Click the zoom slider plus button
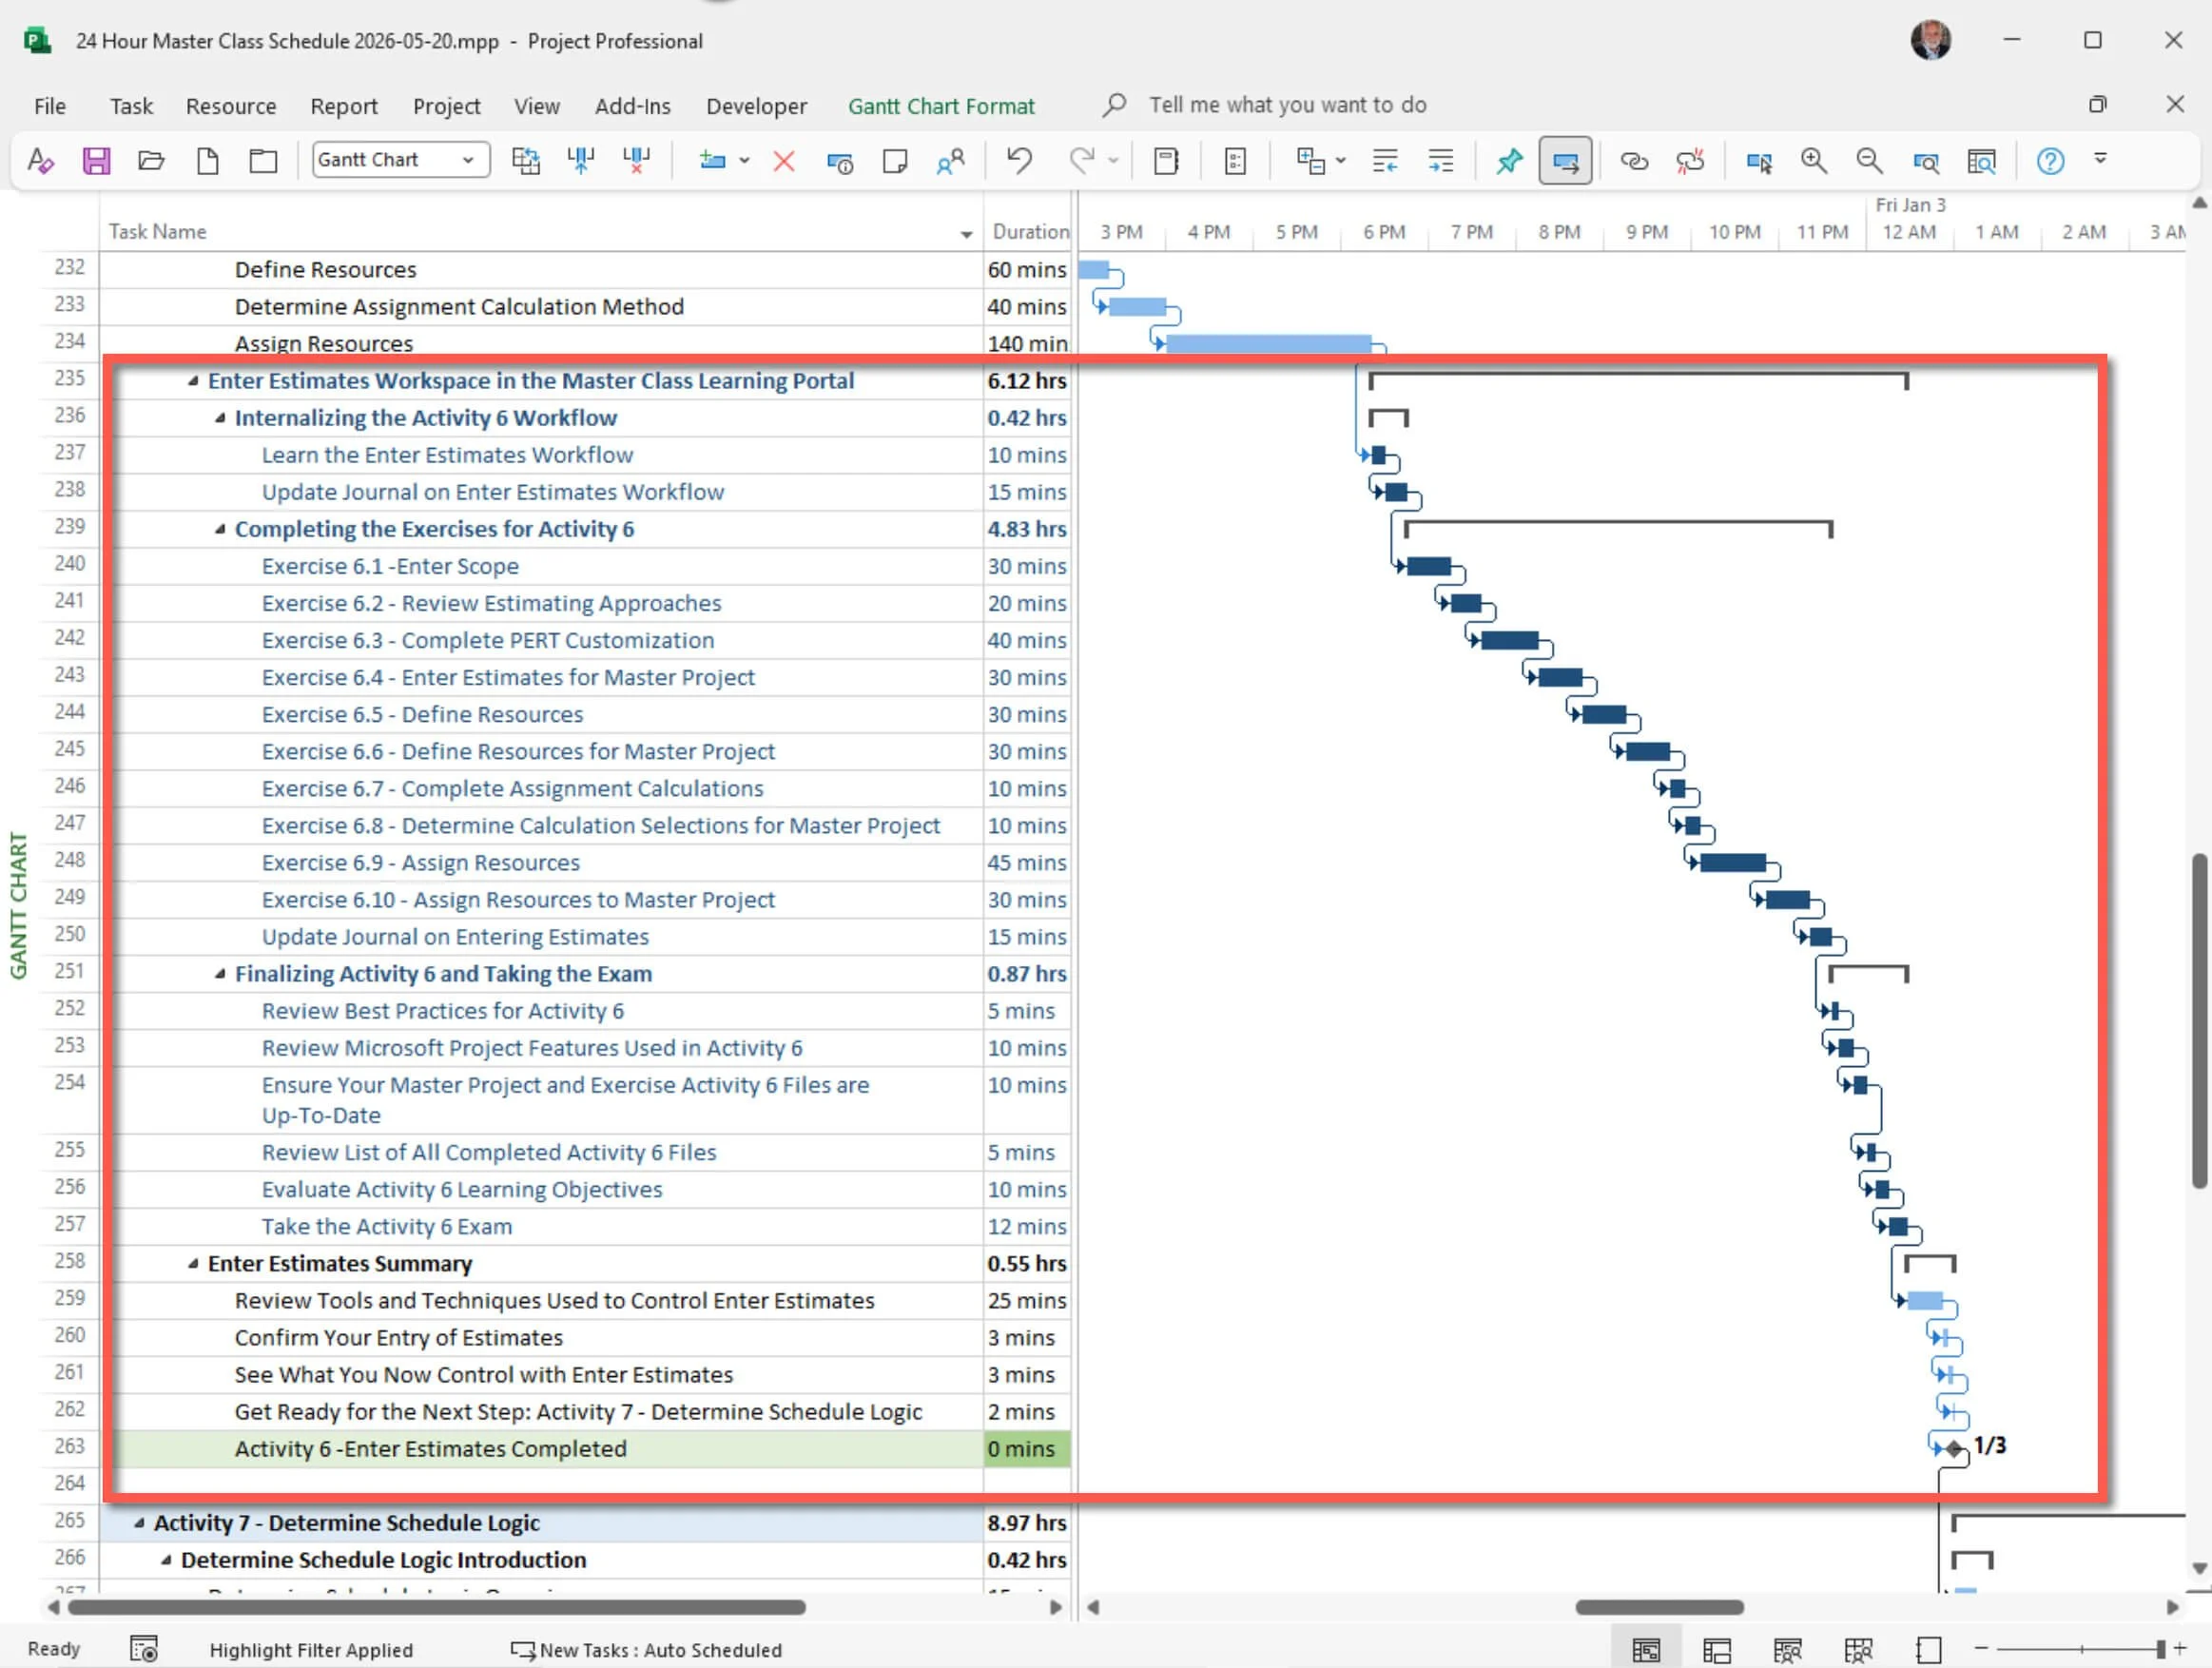The image size is (2212, 1668). coord(2181,1648)
